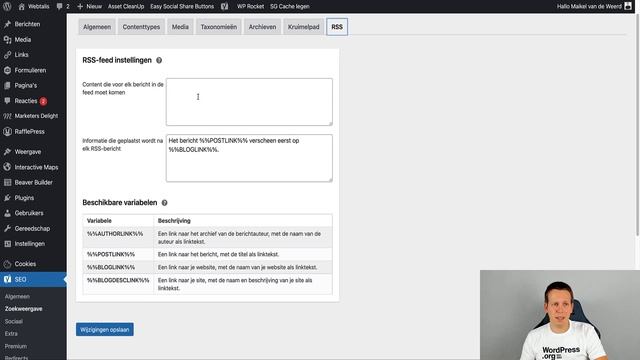Click user avatar next to Hallo Maikel
The image size is (640, 360).
(628, 6)
